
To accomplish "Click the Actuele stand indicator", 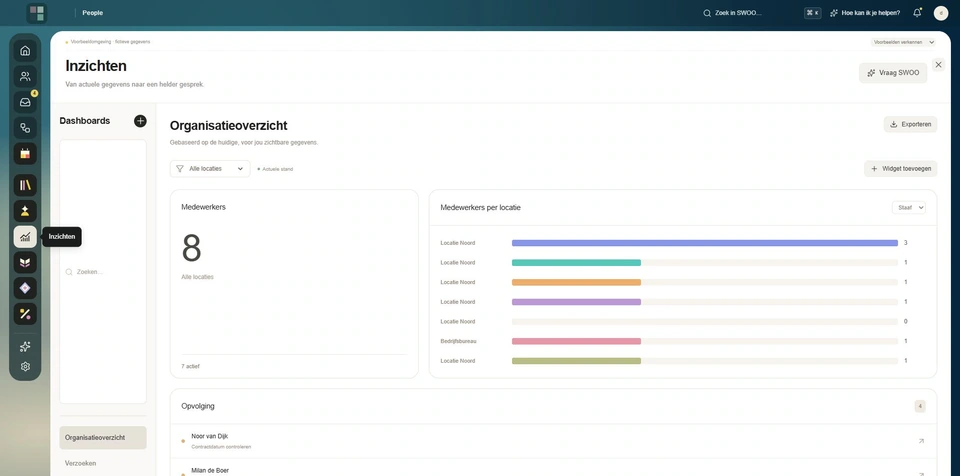I will (276, 169).
